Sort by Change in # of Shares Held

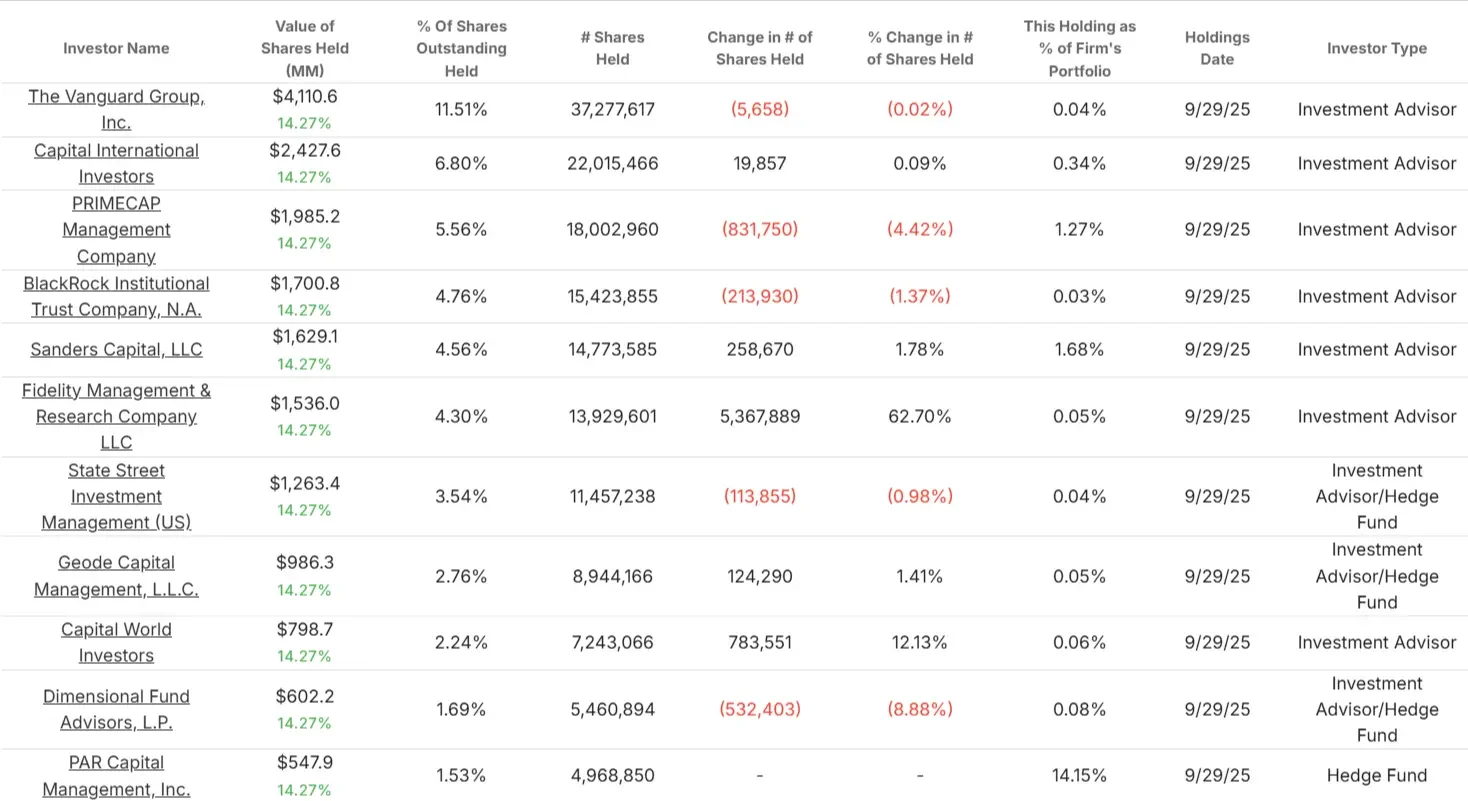pyautogui.click(x=760, y=48)
